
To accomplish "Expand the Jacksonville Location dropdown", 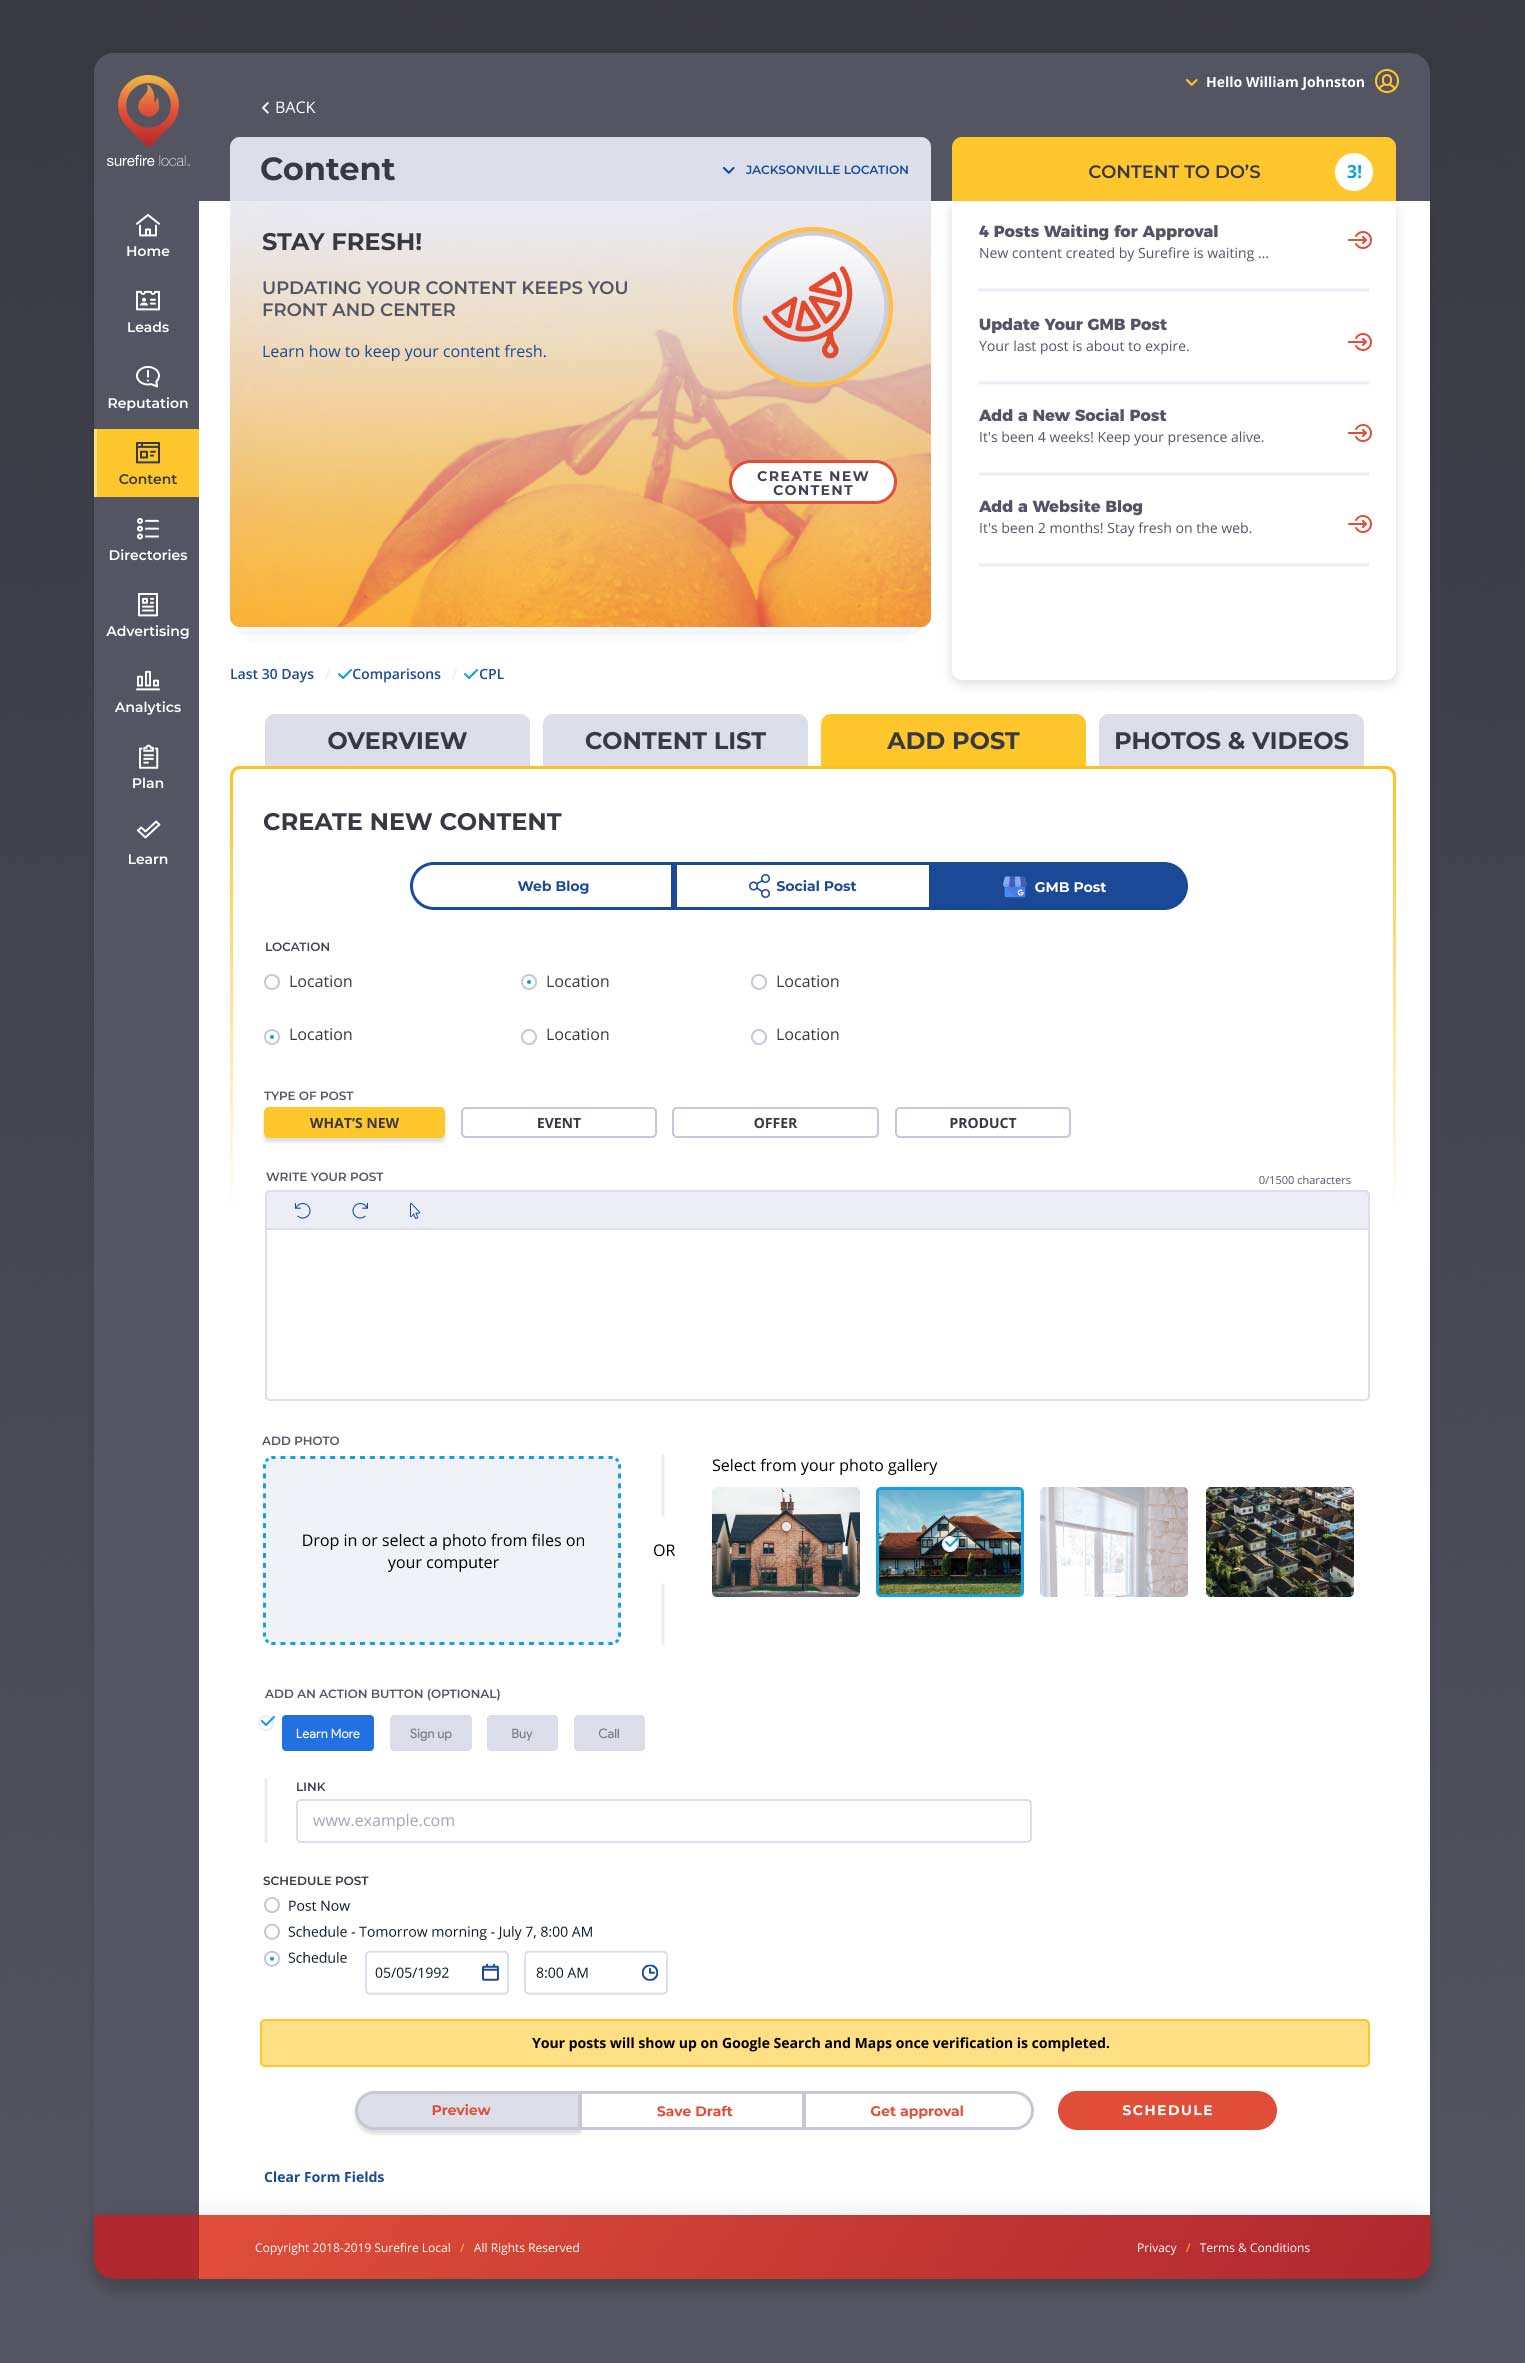I will 815,170.
